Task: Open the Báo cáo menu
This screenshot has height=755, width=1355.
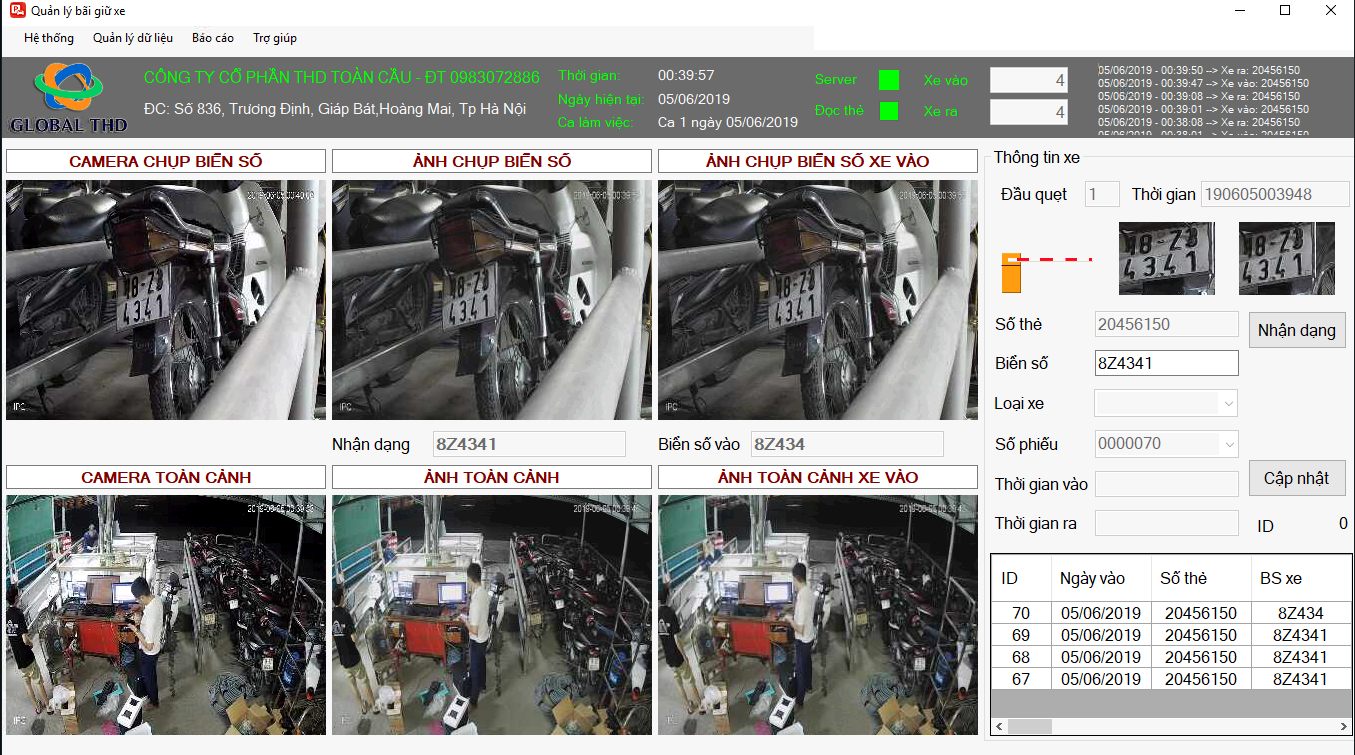Action: coord(213,38)
